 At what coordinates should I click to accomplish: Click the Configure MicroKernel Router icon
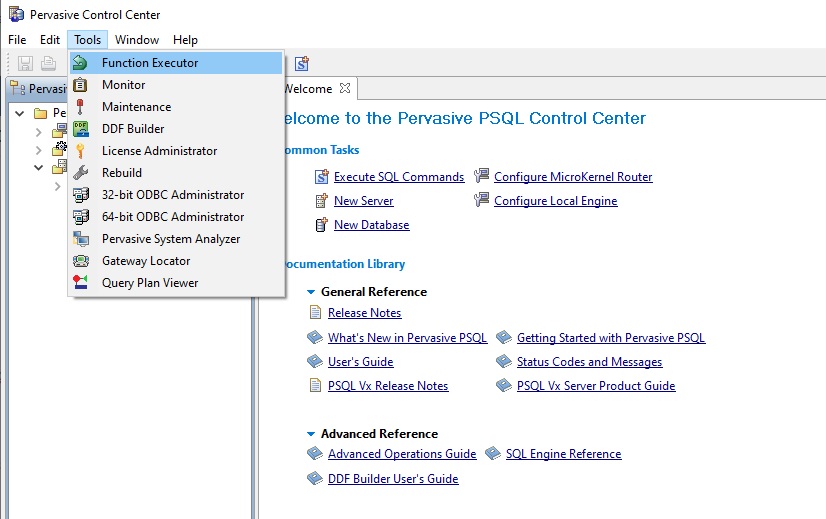pyautogui.click(x=481, y=175)
